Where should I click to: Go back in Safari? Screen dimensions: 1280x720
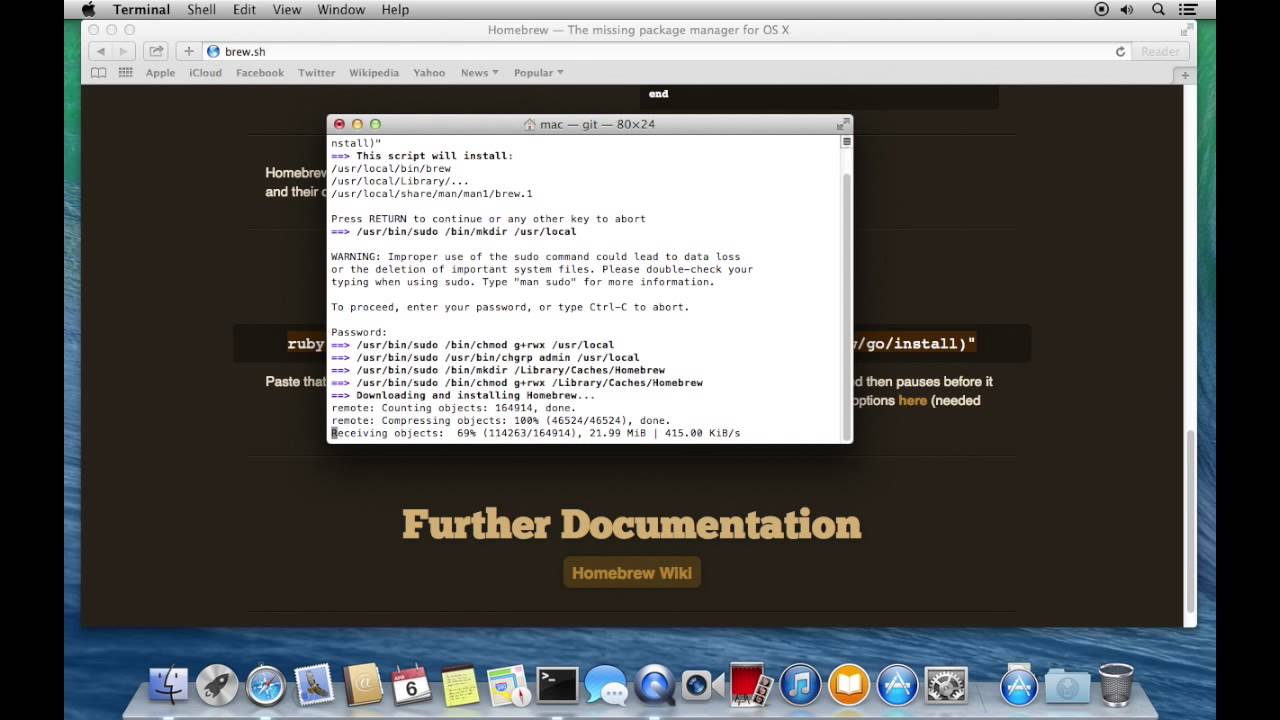(x=100, y=51)
